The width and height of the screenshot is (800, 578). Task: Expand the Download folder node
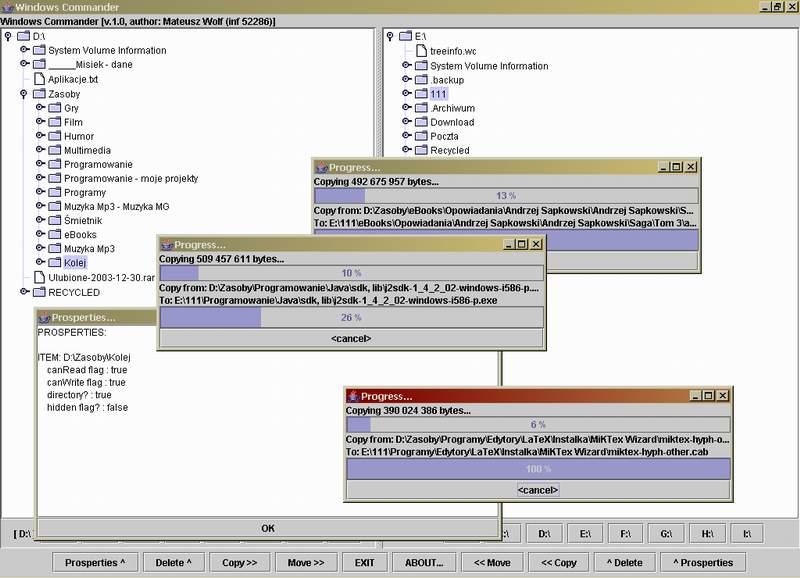(x=407, y=121)
